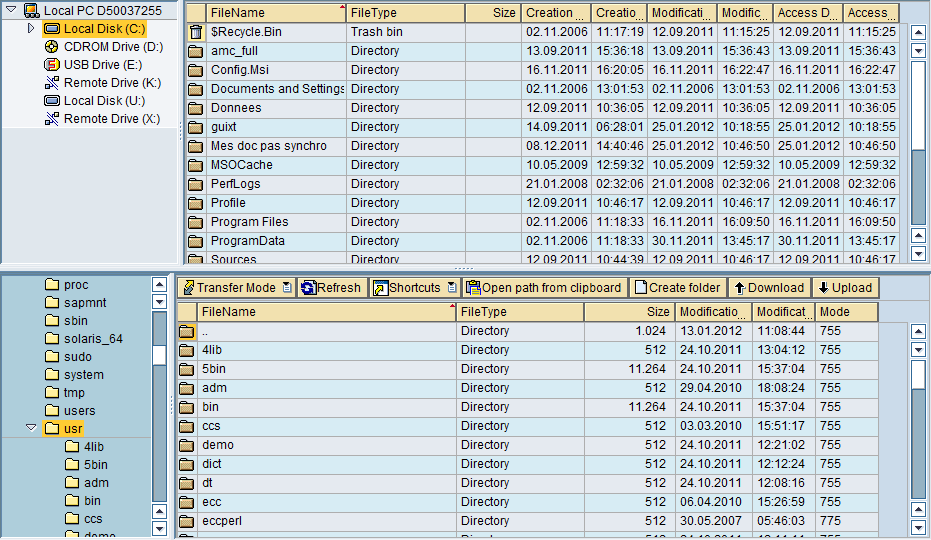Click bottom scroll-down arrow of remote file list
The image size is (931, 540).
[918, 527]
